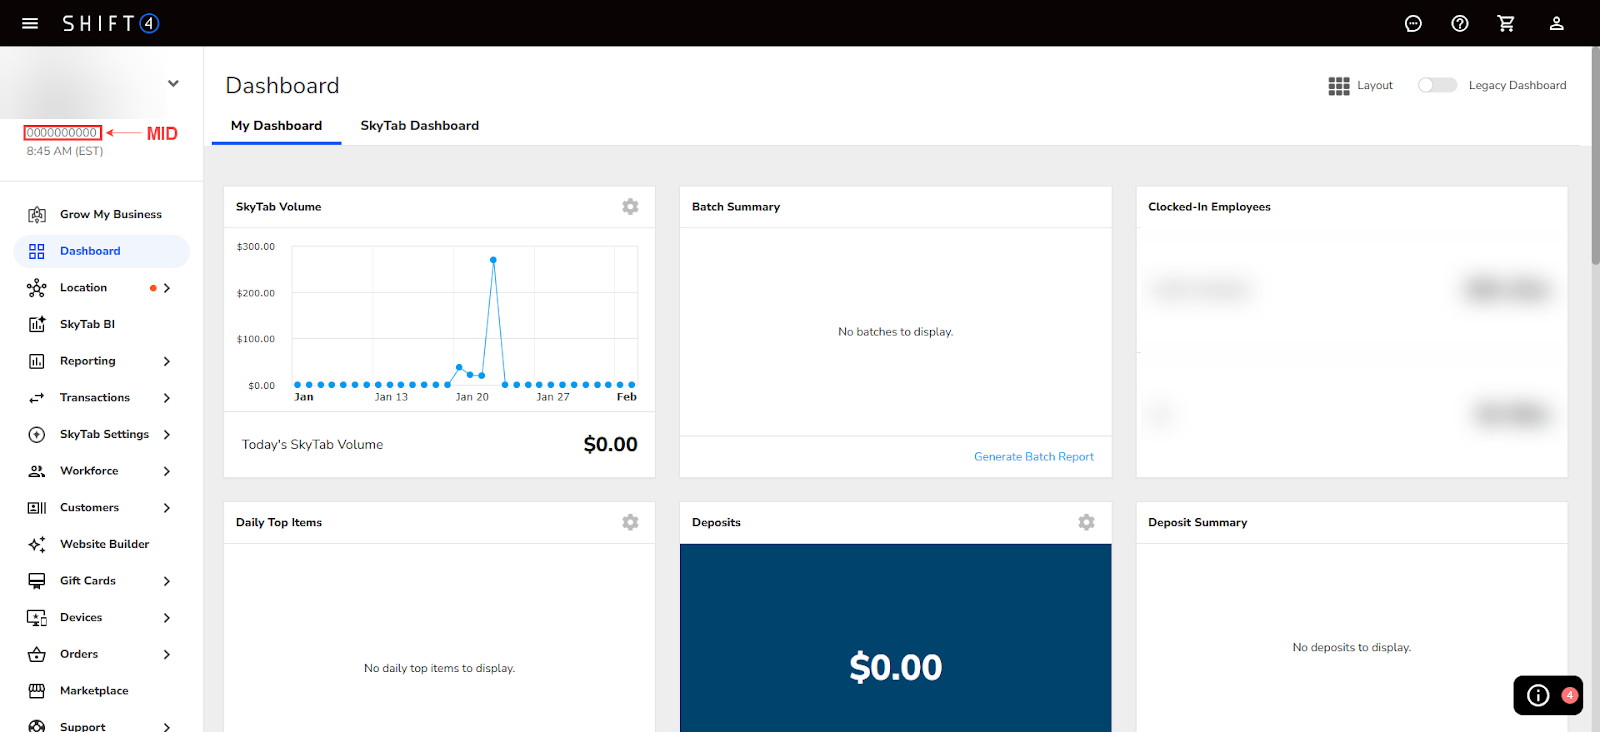1600x732 pixels.
Task: Expand the merchant account selector dropdown
Action: click(x=173, y=84)
